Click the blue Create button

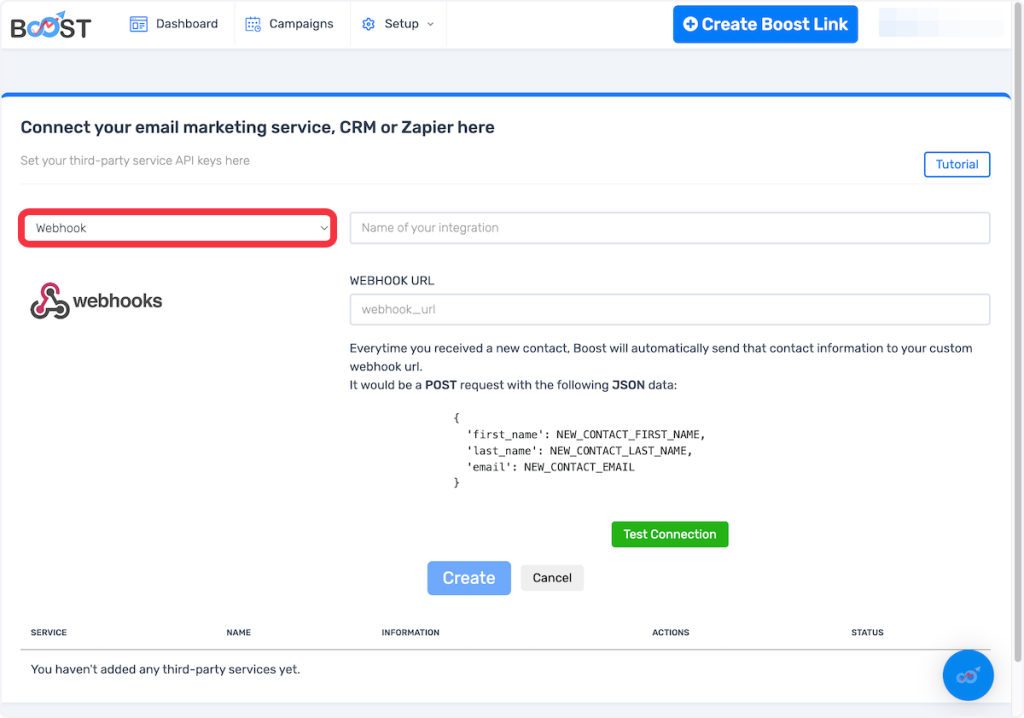(x=468, y=578)
